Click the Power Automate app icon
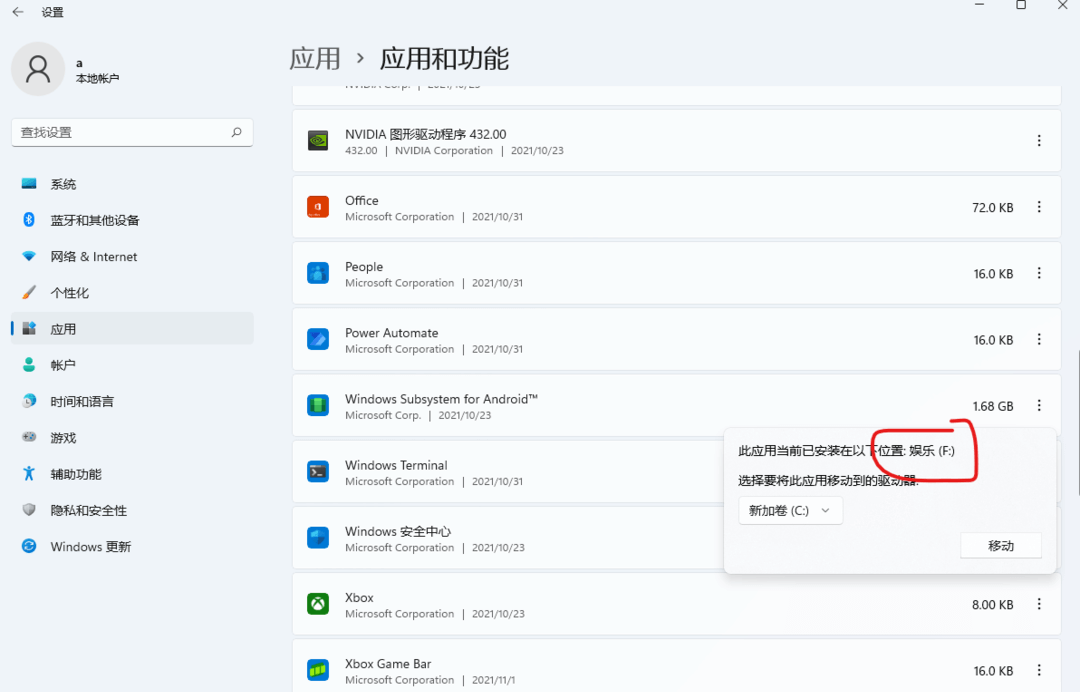Screen dimensions: 1080x692 click(318, 339)
